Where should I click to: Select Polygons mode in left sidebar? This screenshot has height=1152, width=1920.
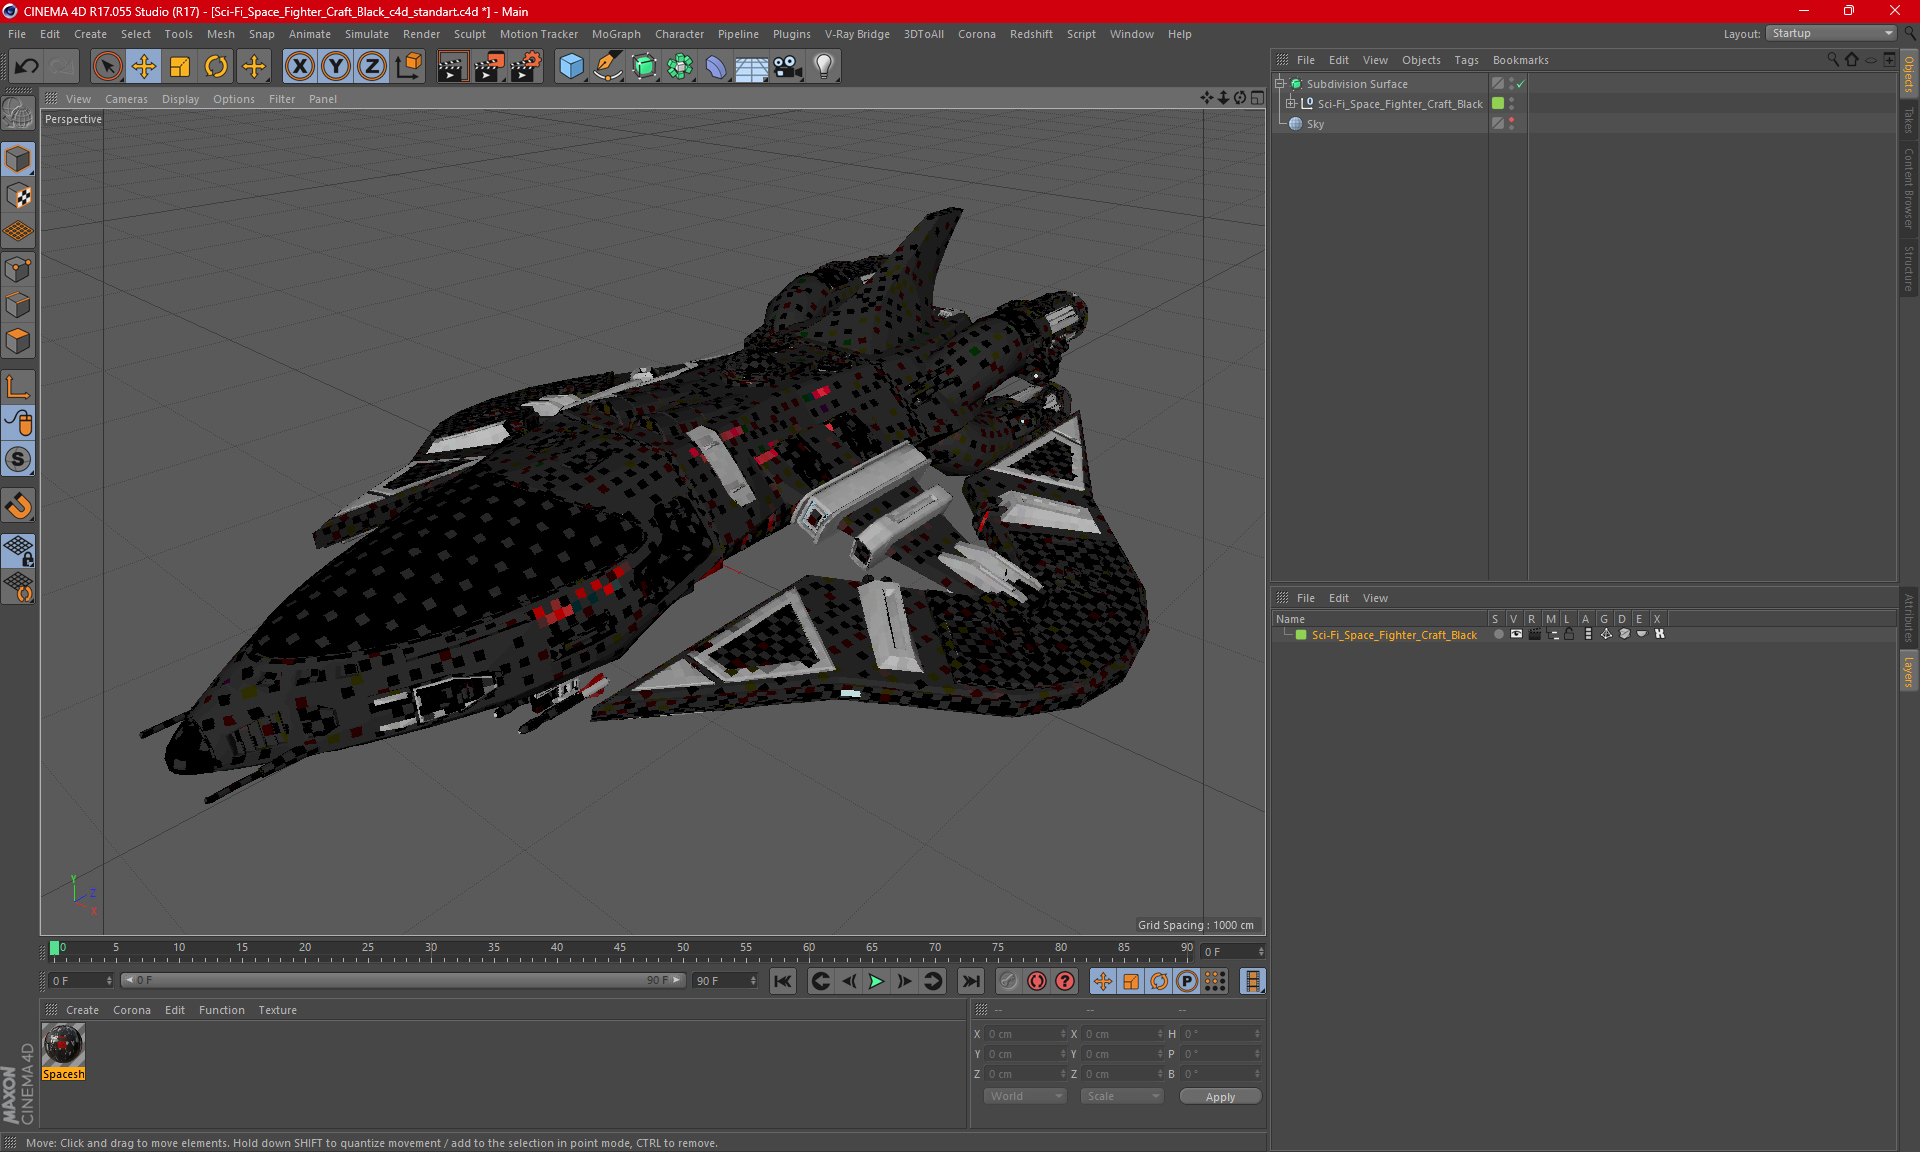(x=18, y=341)
